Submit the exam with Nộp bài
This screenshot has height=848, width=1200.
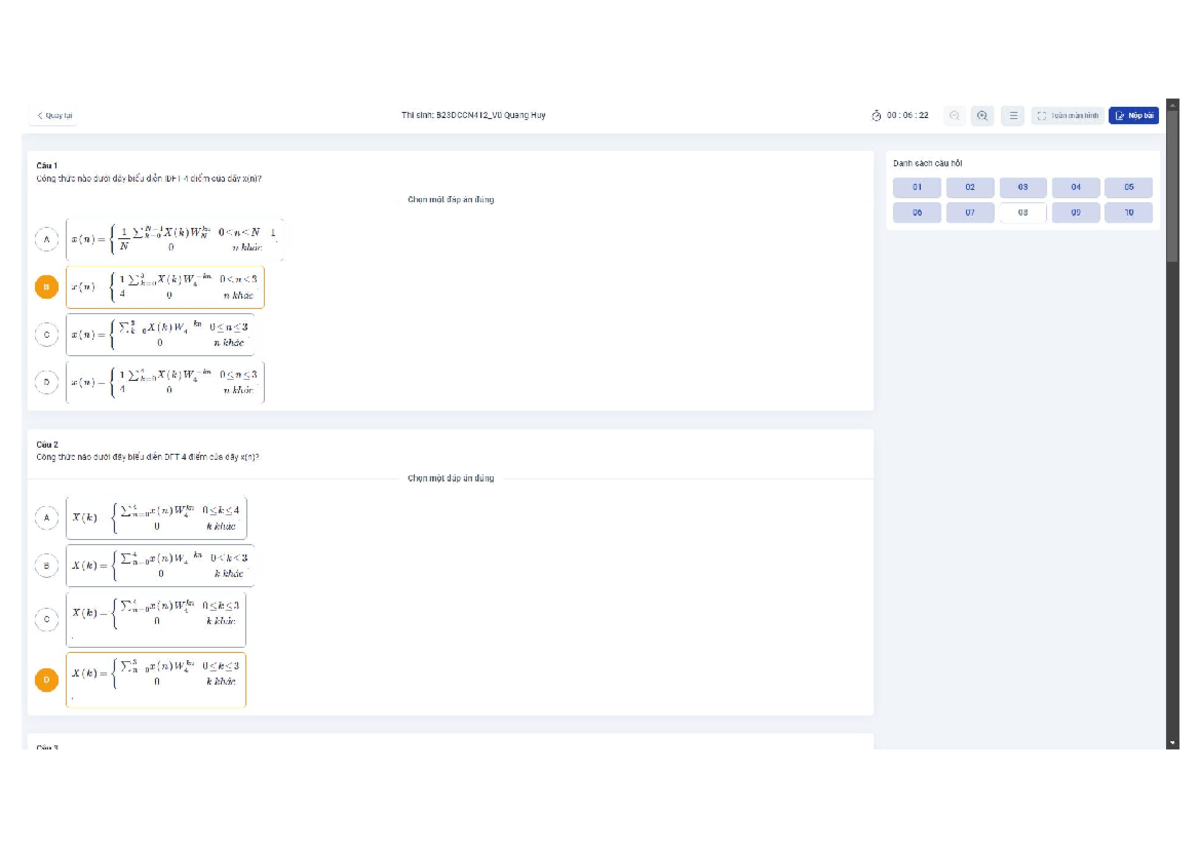click(1134, 116)
